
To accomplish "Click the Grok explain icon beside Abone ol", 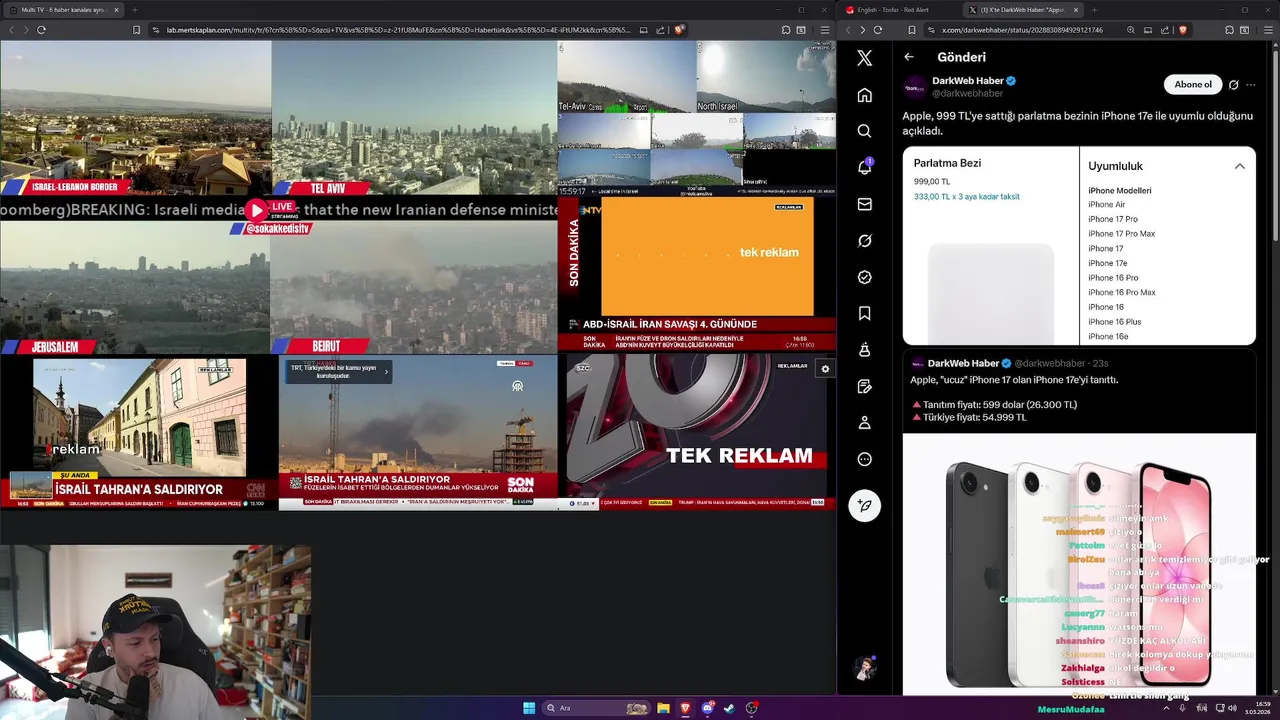I will click(x=1233, y=85).
